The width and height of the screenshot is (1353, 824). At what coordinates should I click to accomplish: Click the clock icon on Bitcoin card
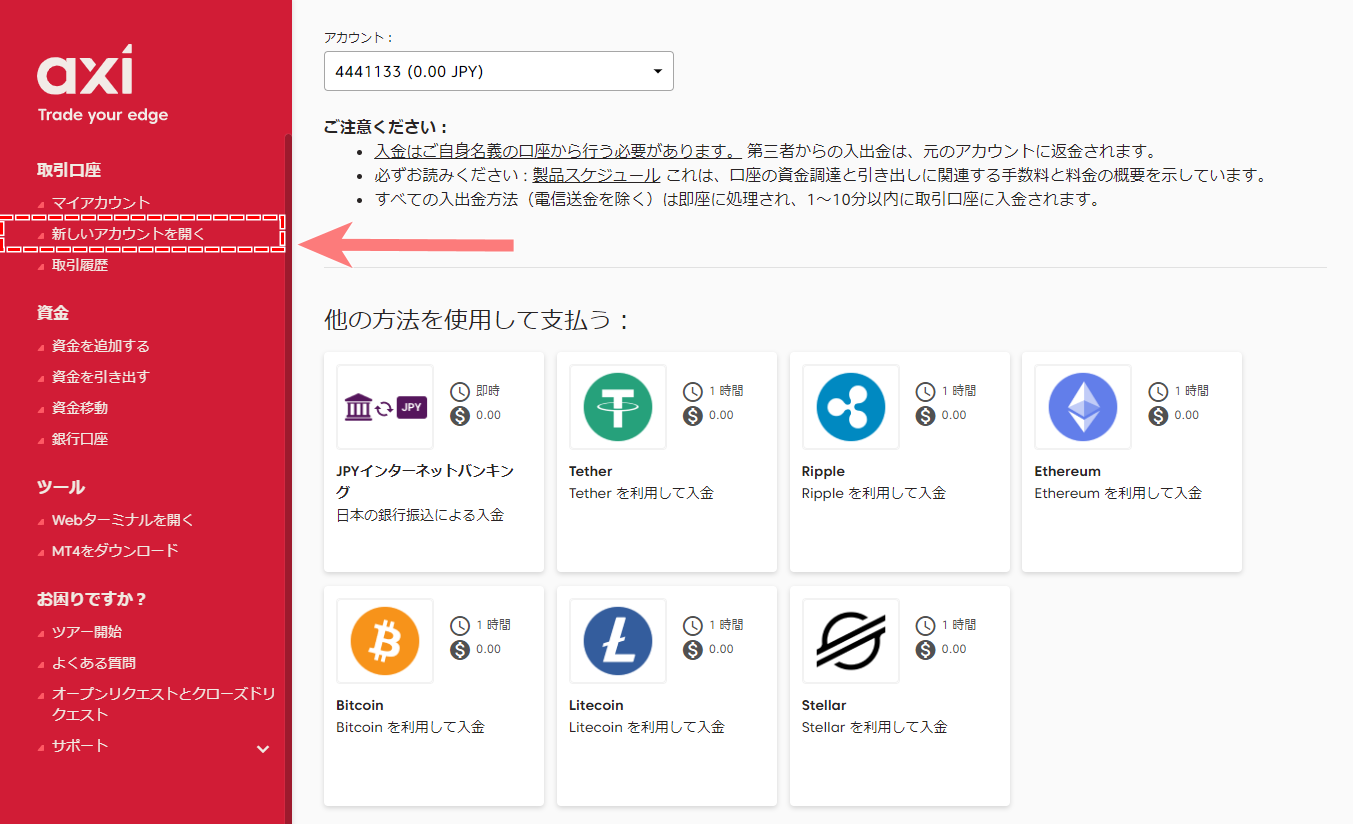coord(460,626)
